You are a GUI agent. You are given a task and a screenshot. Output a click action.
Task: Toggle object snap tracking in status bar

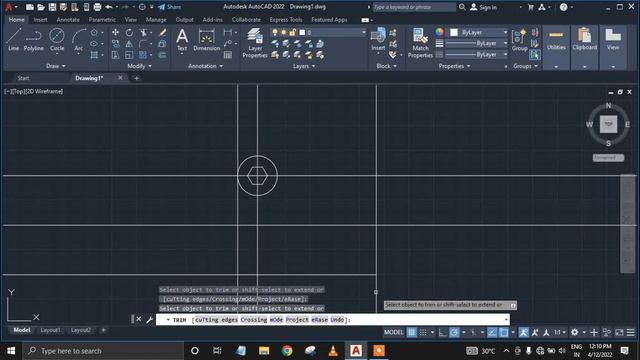493,332
